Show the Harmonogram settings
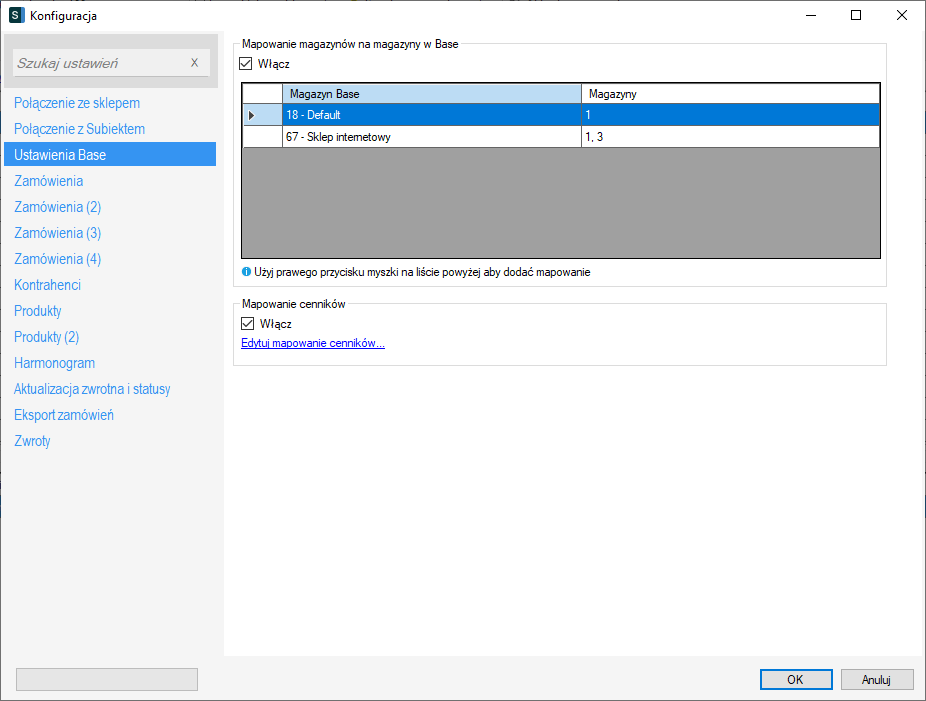 point(54,363)
